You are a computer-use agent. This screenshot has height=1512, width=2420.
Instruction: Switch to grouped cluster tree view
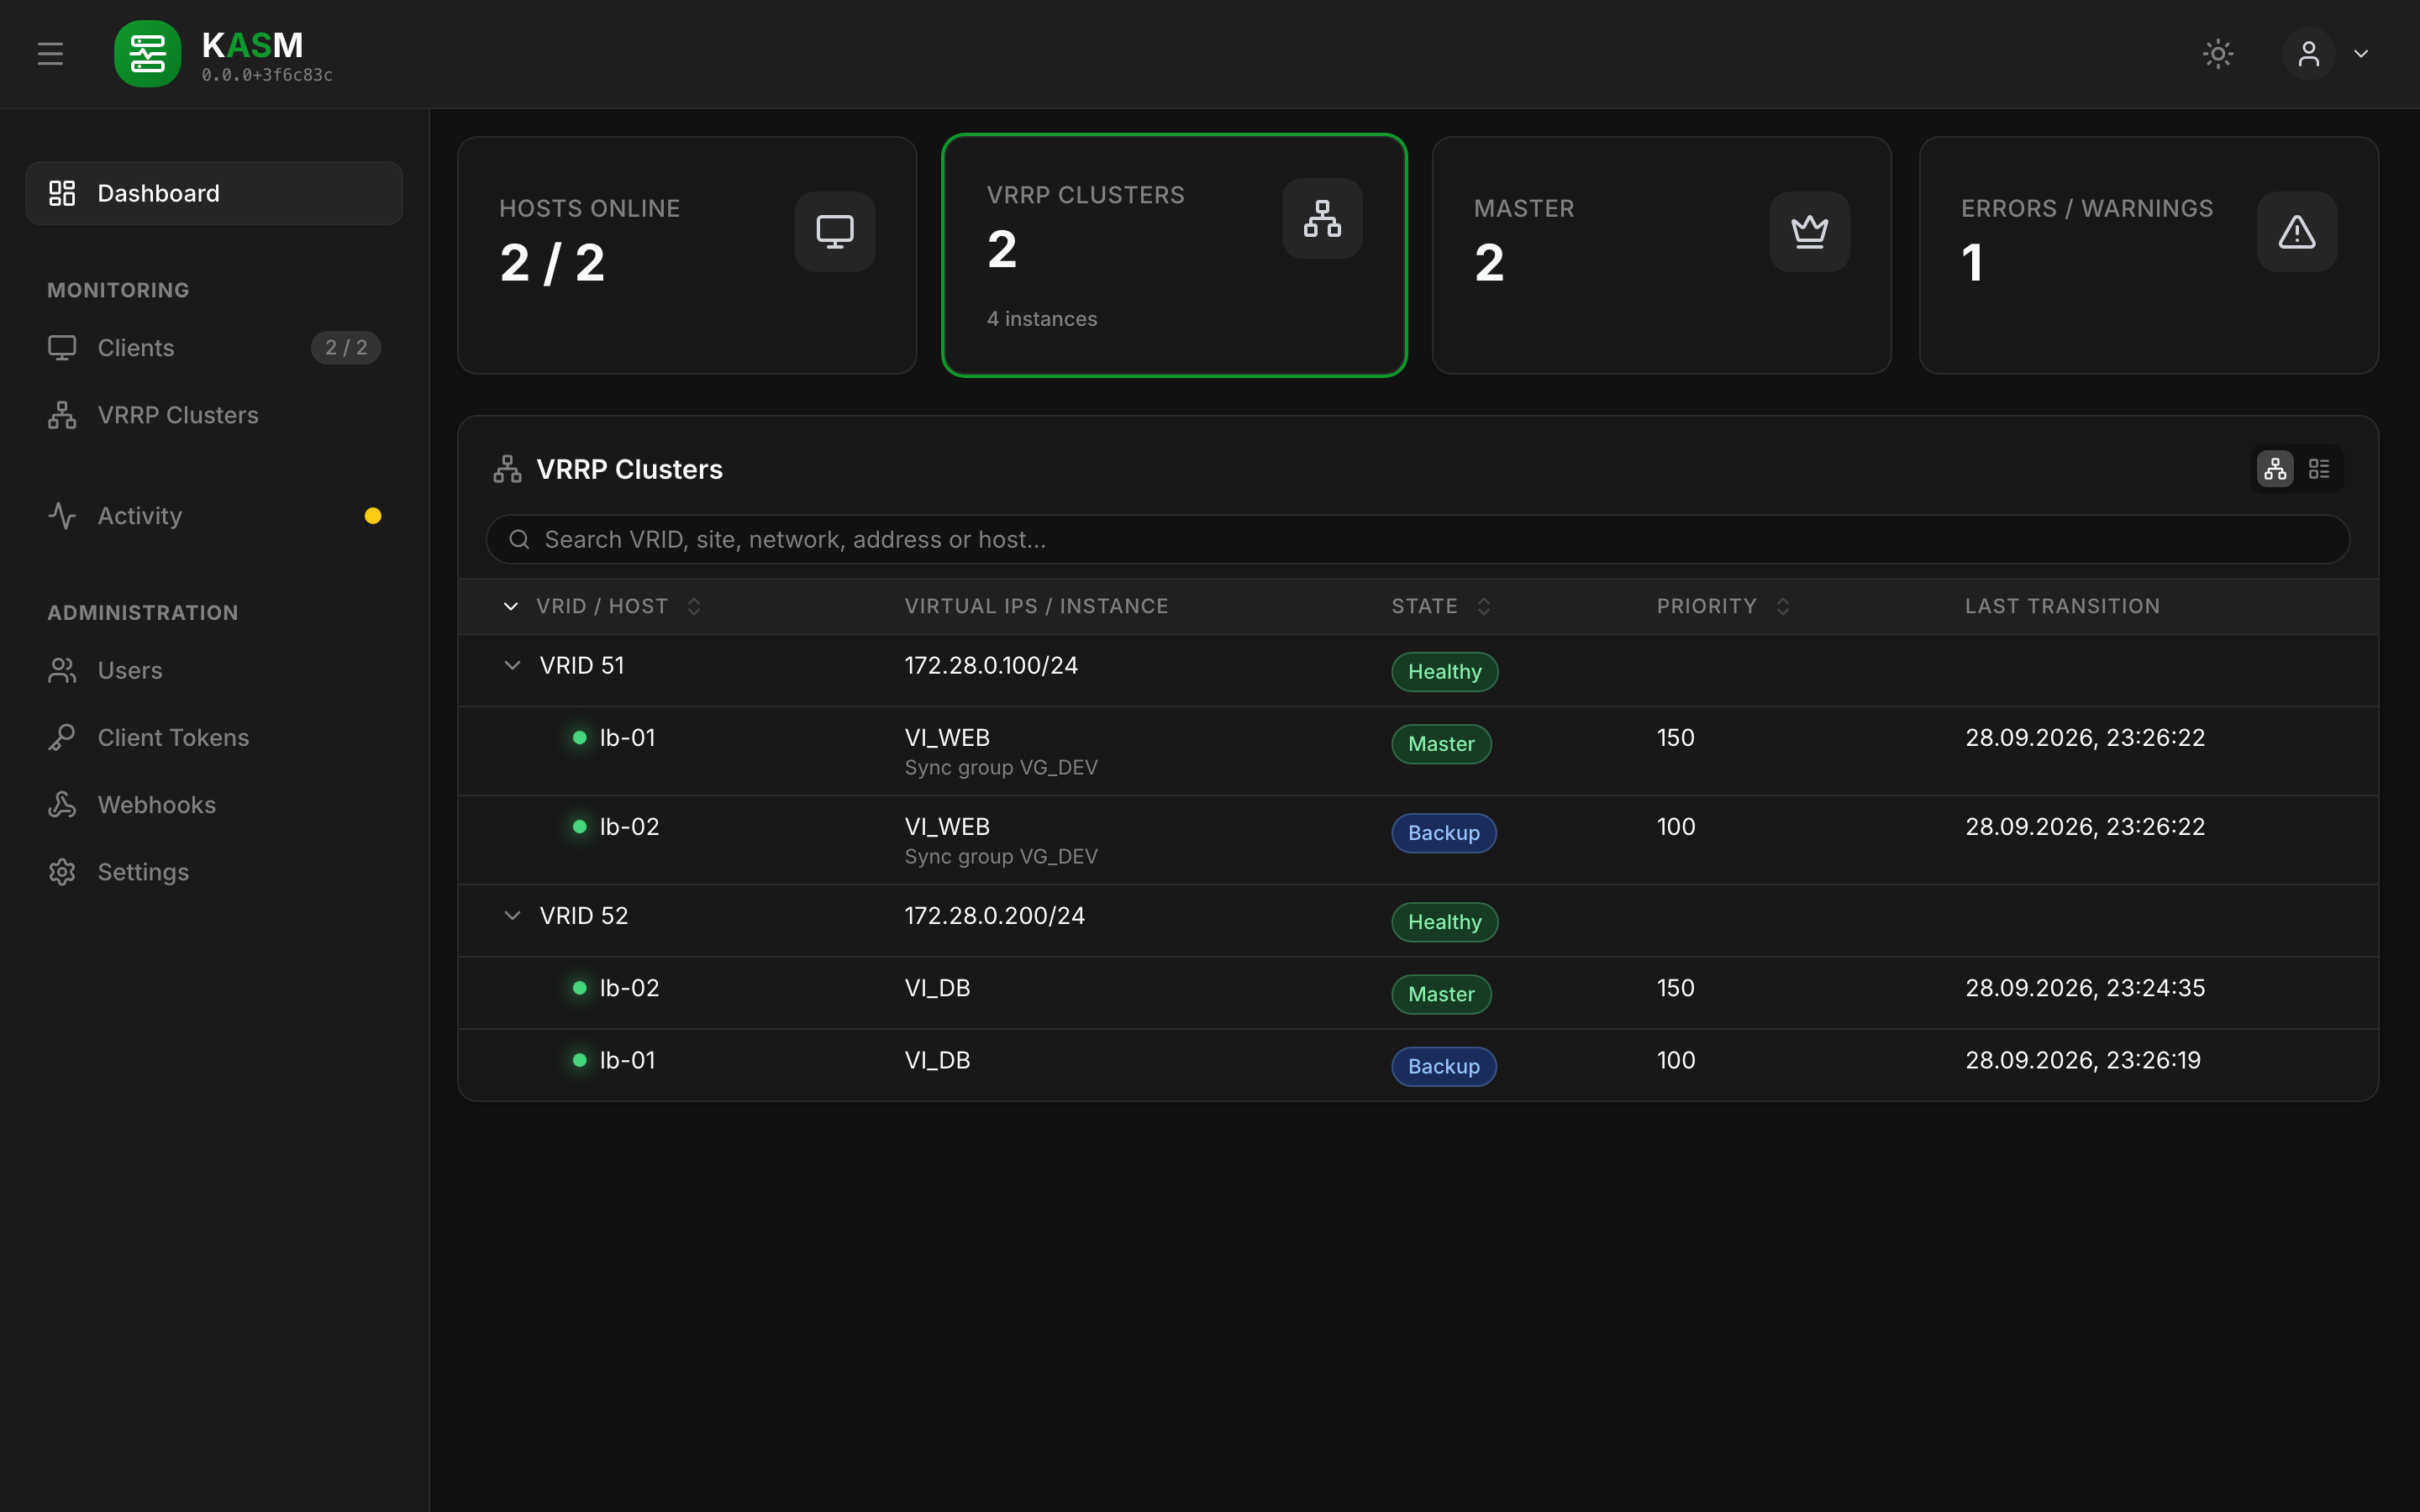tap(2275, 469)
